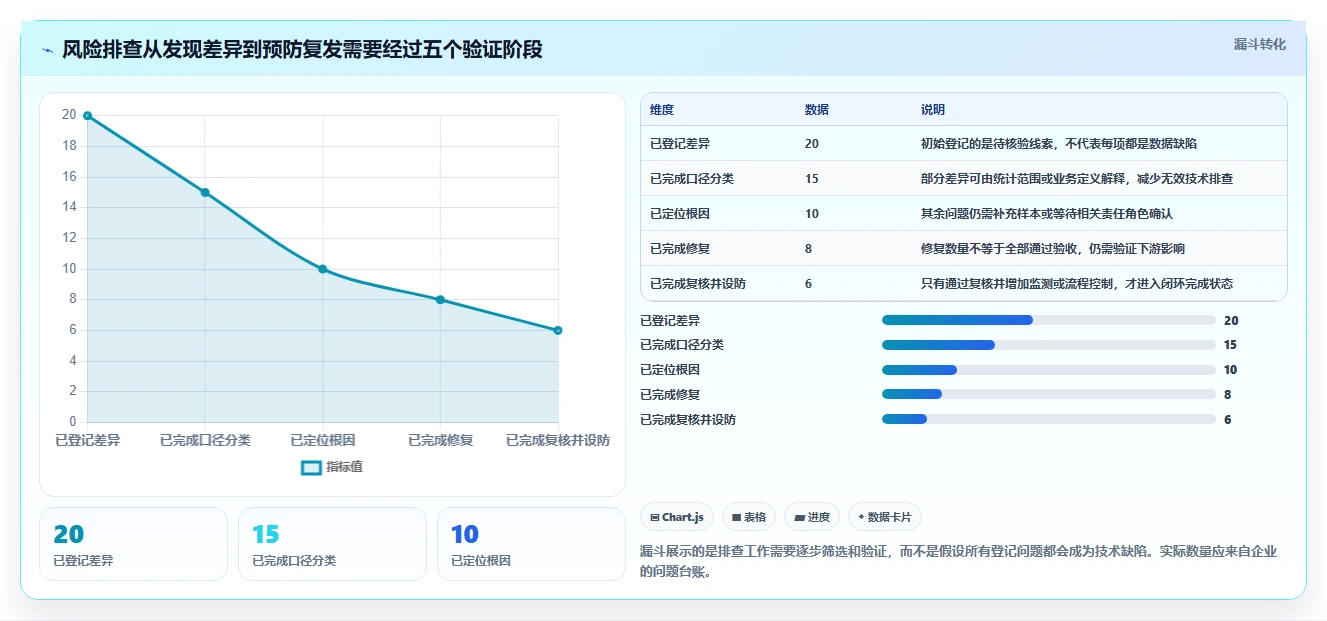
Task: Click the description 初始登记的是待核验线索，不代表每项都是数据缺陷
Action: pyautogui.click(x=1059, y=144)
